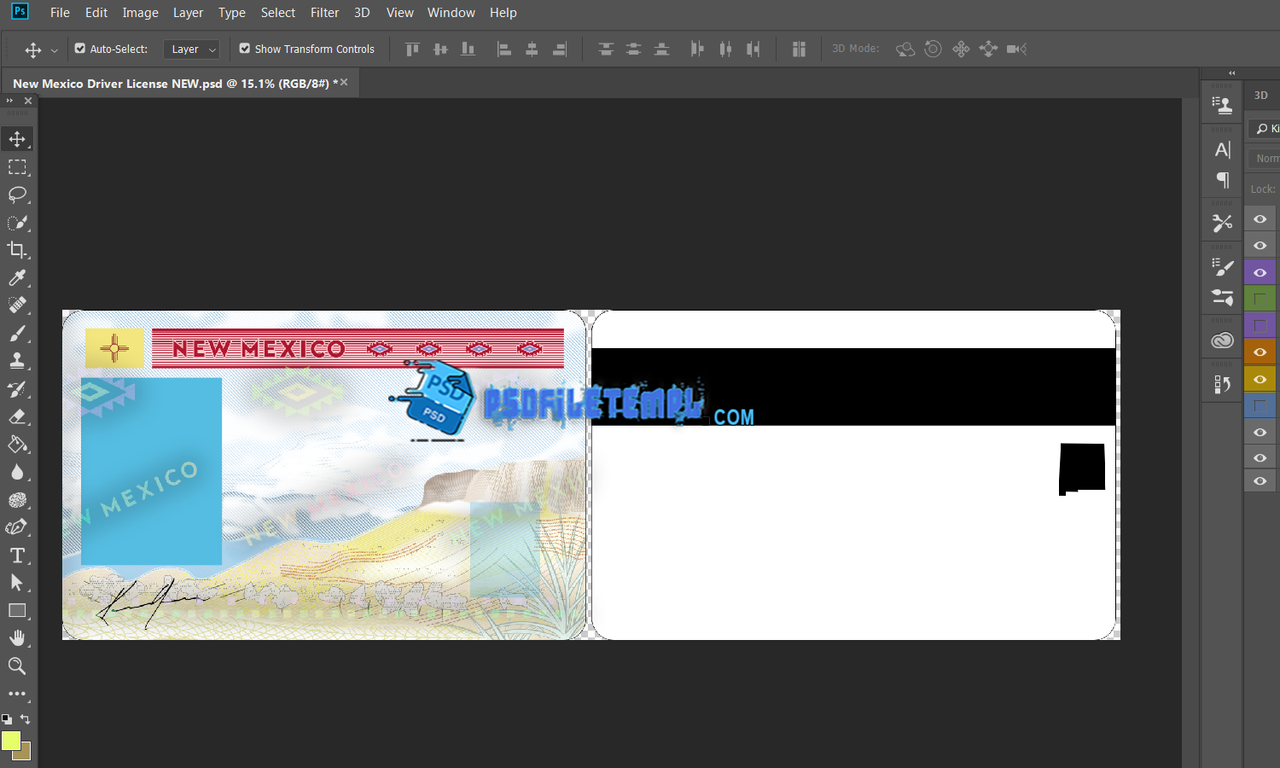Show the hidden purple-labeled layer

pos(1260,325)
